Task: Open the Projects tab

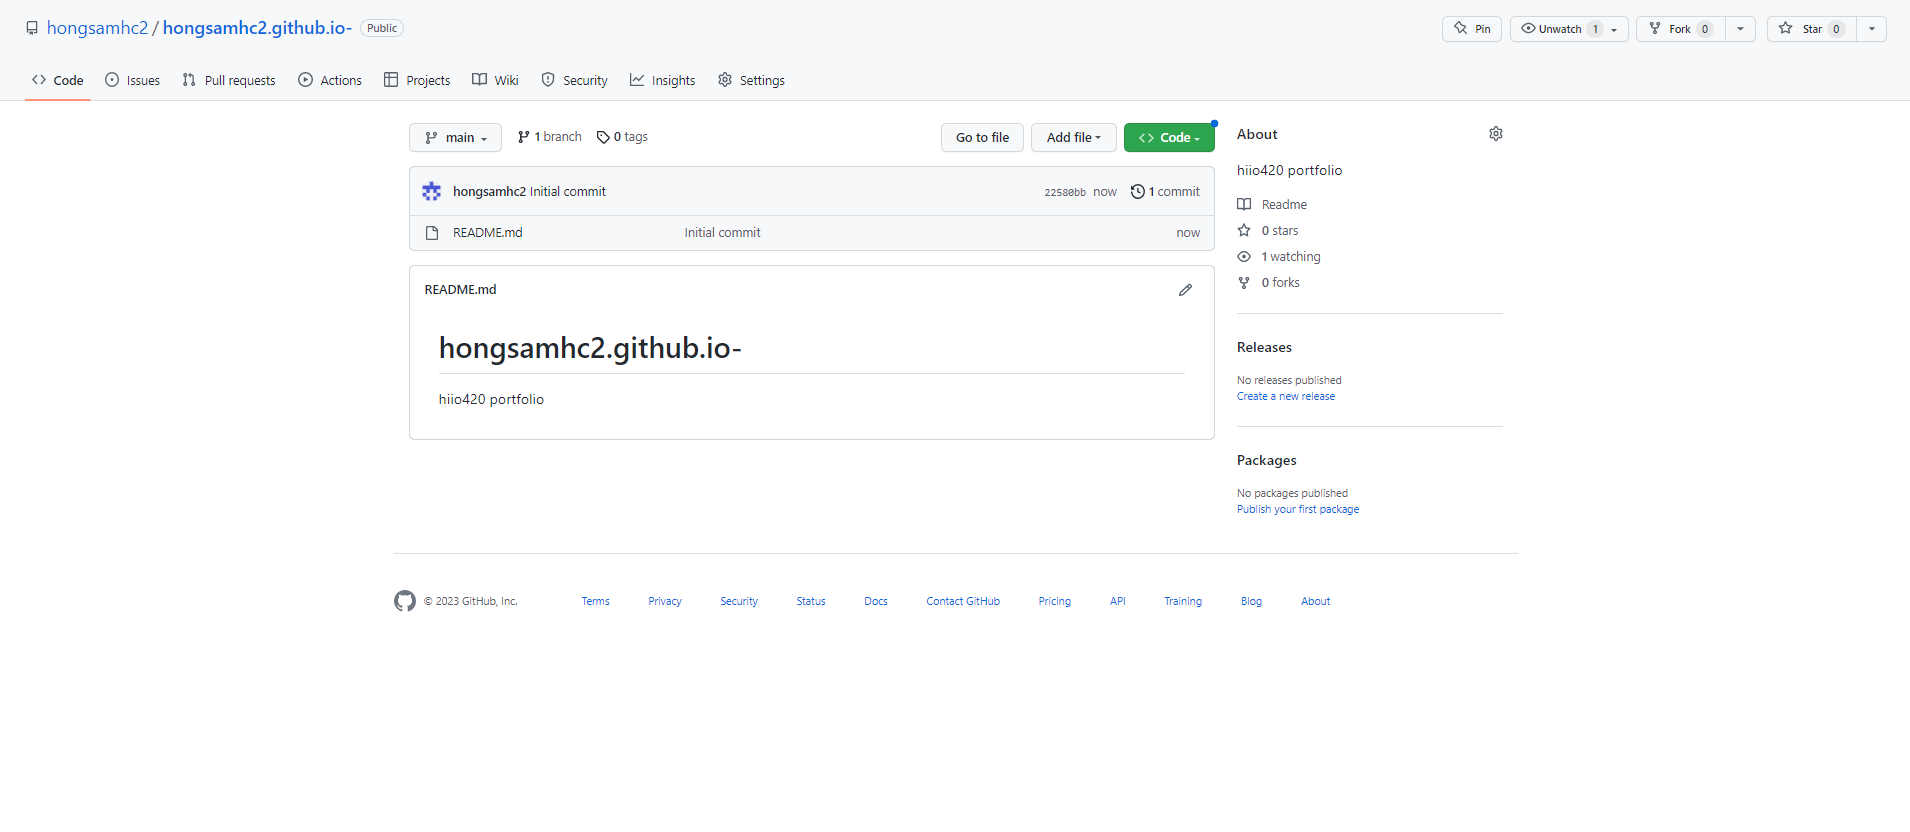Action: pyautogui.click(x=417, y=80)
